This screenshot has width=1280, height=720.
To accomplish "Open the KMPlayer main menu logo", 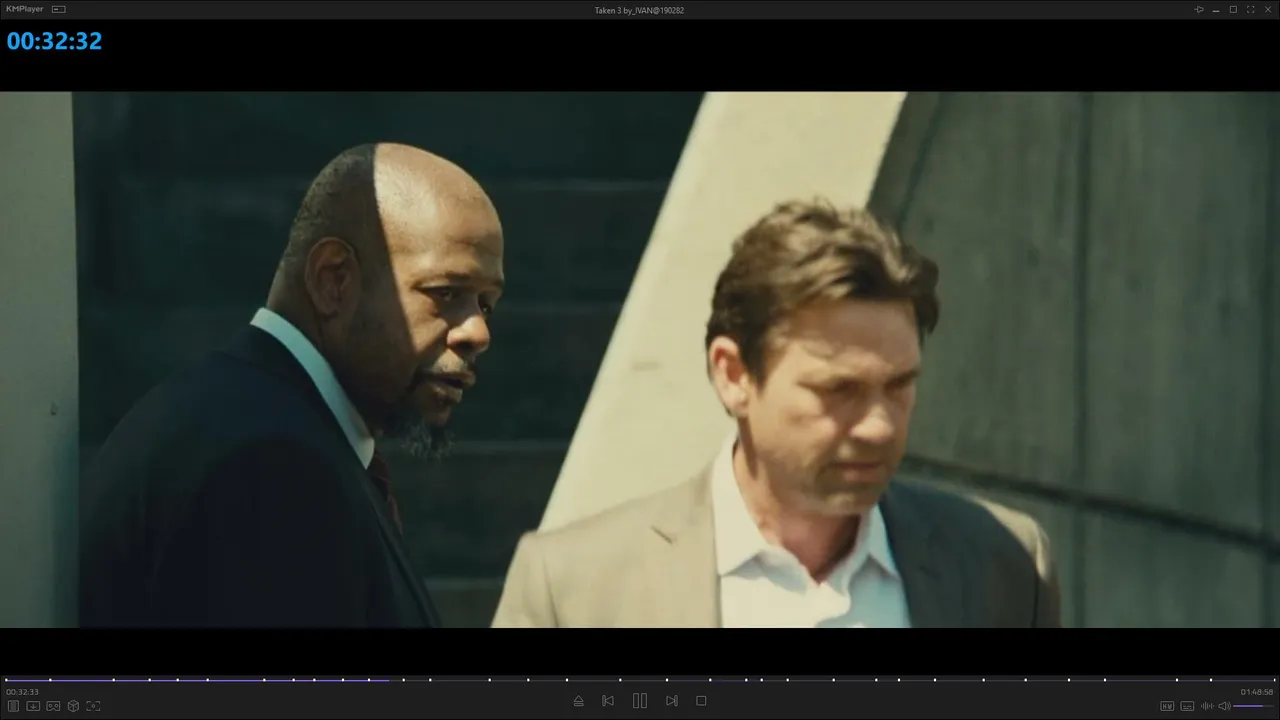I will click(x=25, y=9).
